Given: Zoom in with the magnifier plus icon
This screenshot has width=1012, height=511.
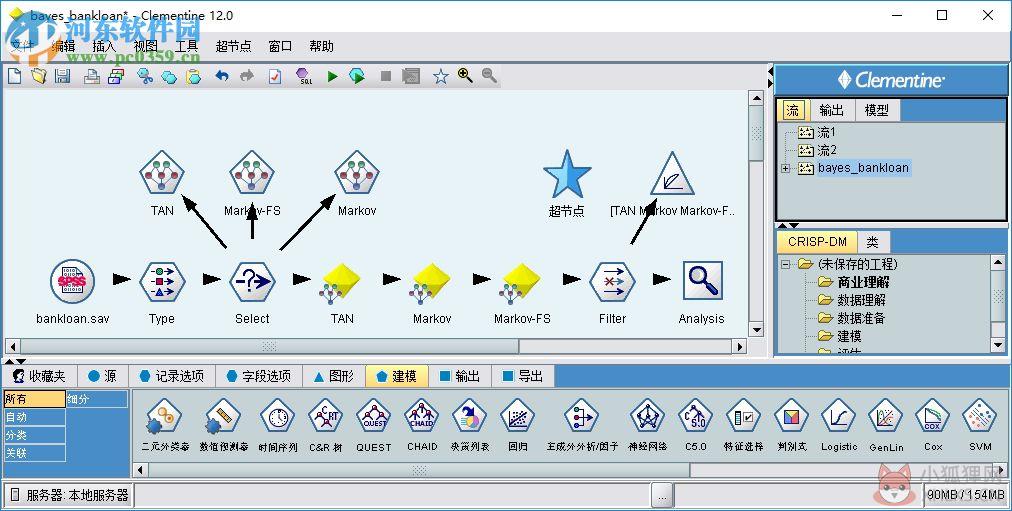Looking at the screenshot, I should [x=465, y=75].
